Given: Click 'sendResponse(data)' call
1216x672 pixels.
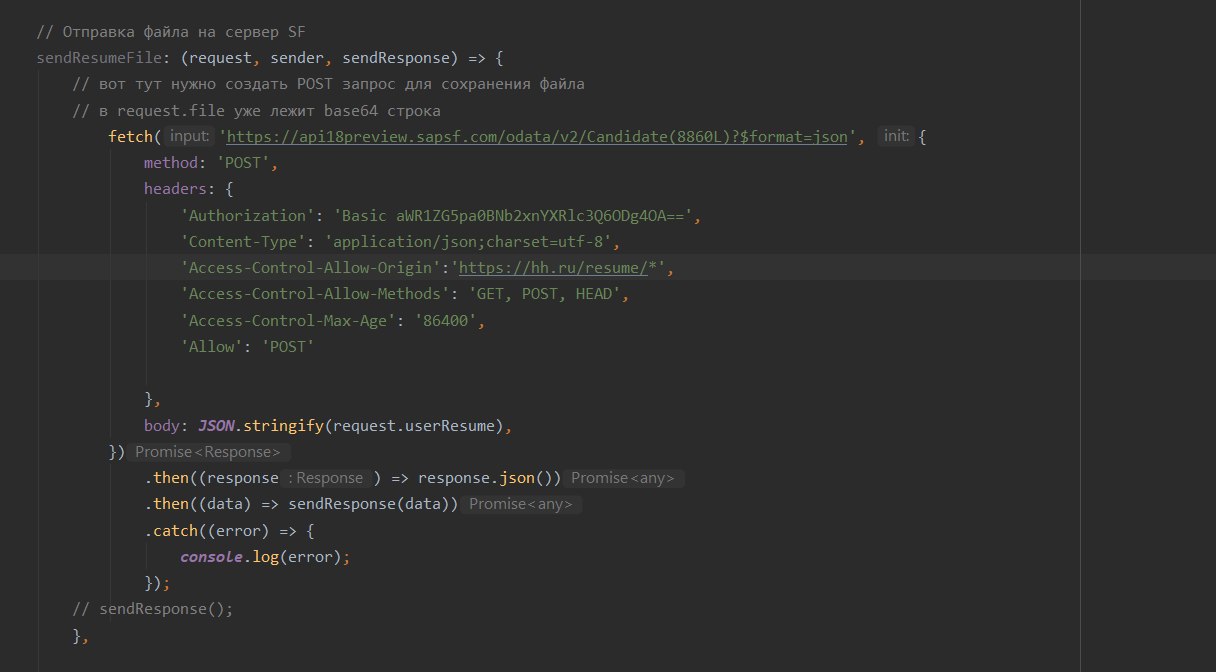Looking at the screenshot, I should coord(369,504).
